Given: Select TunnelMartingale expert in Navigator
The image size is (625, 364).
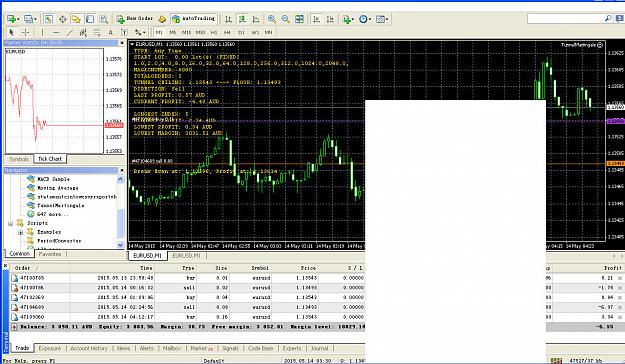Looking at the screenshot, I should [x=61, y=205].
